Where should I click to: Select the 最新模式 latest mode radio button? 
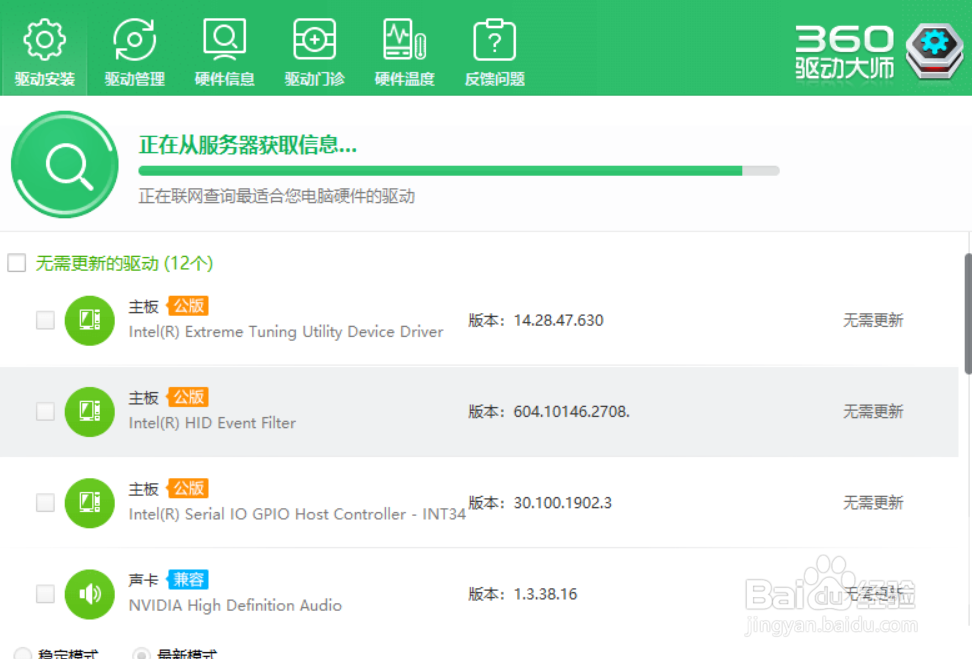[141, 653]
